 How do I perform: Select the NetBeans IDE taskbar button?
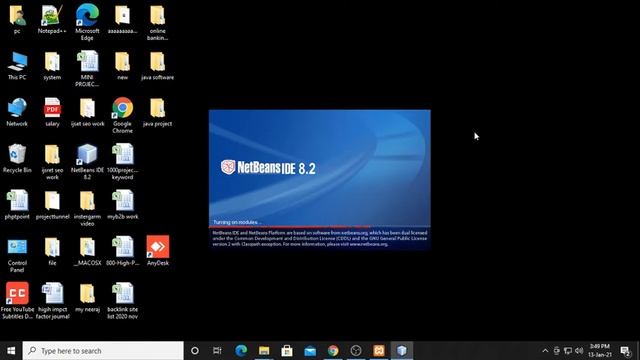point(402,351)
